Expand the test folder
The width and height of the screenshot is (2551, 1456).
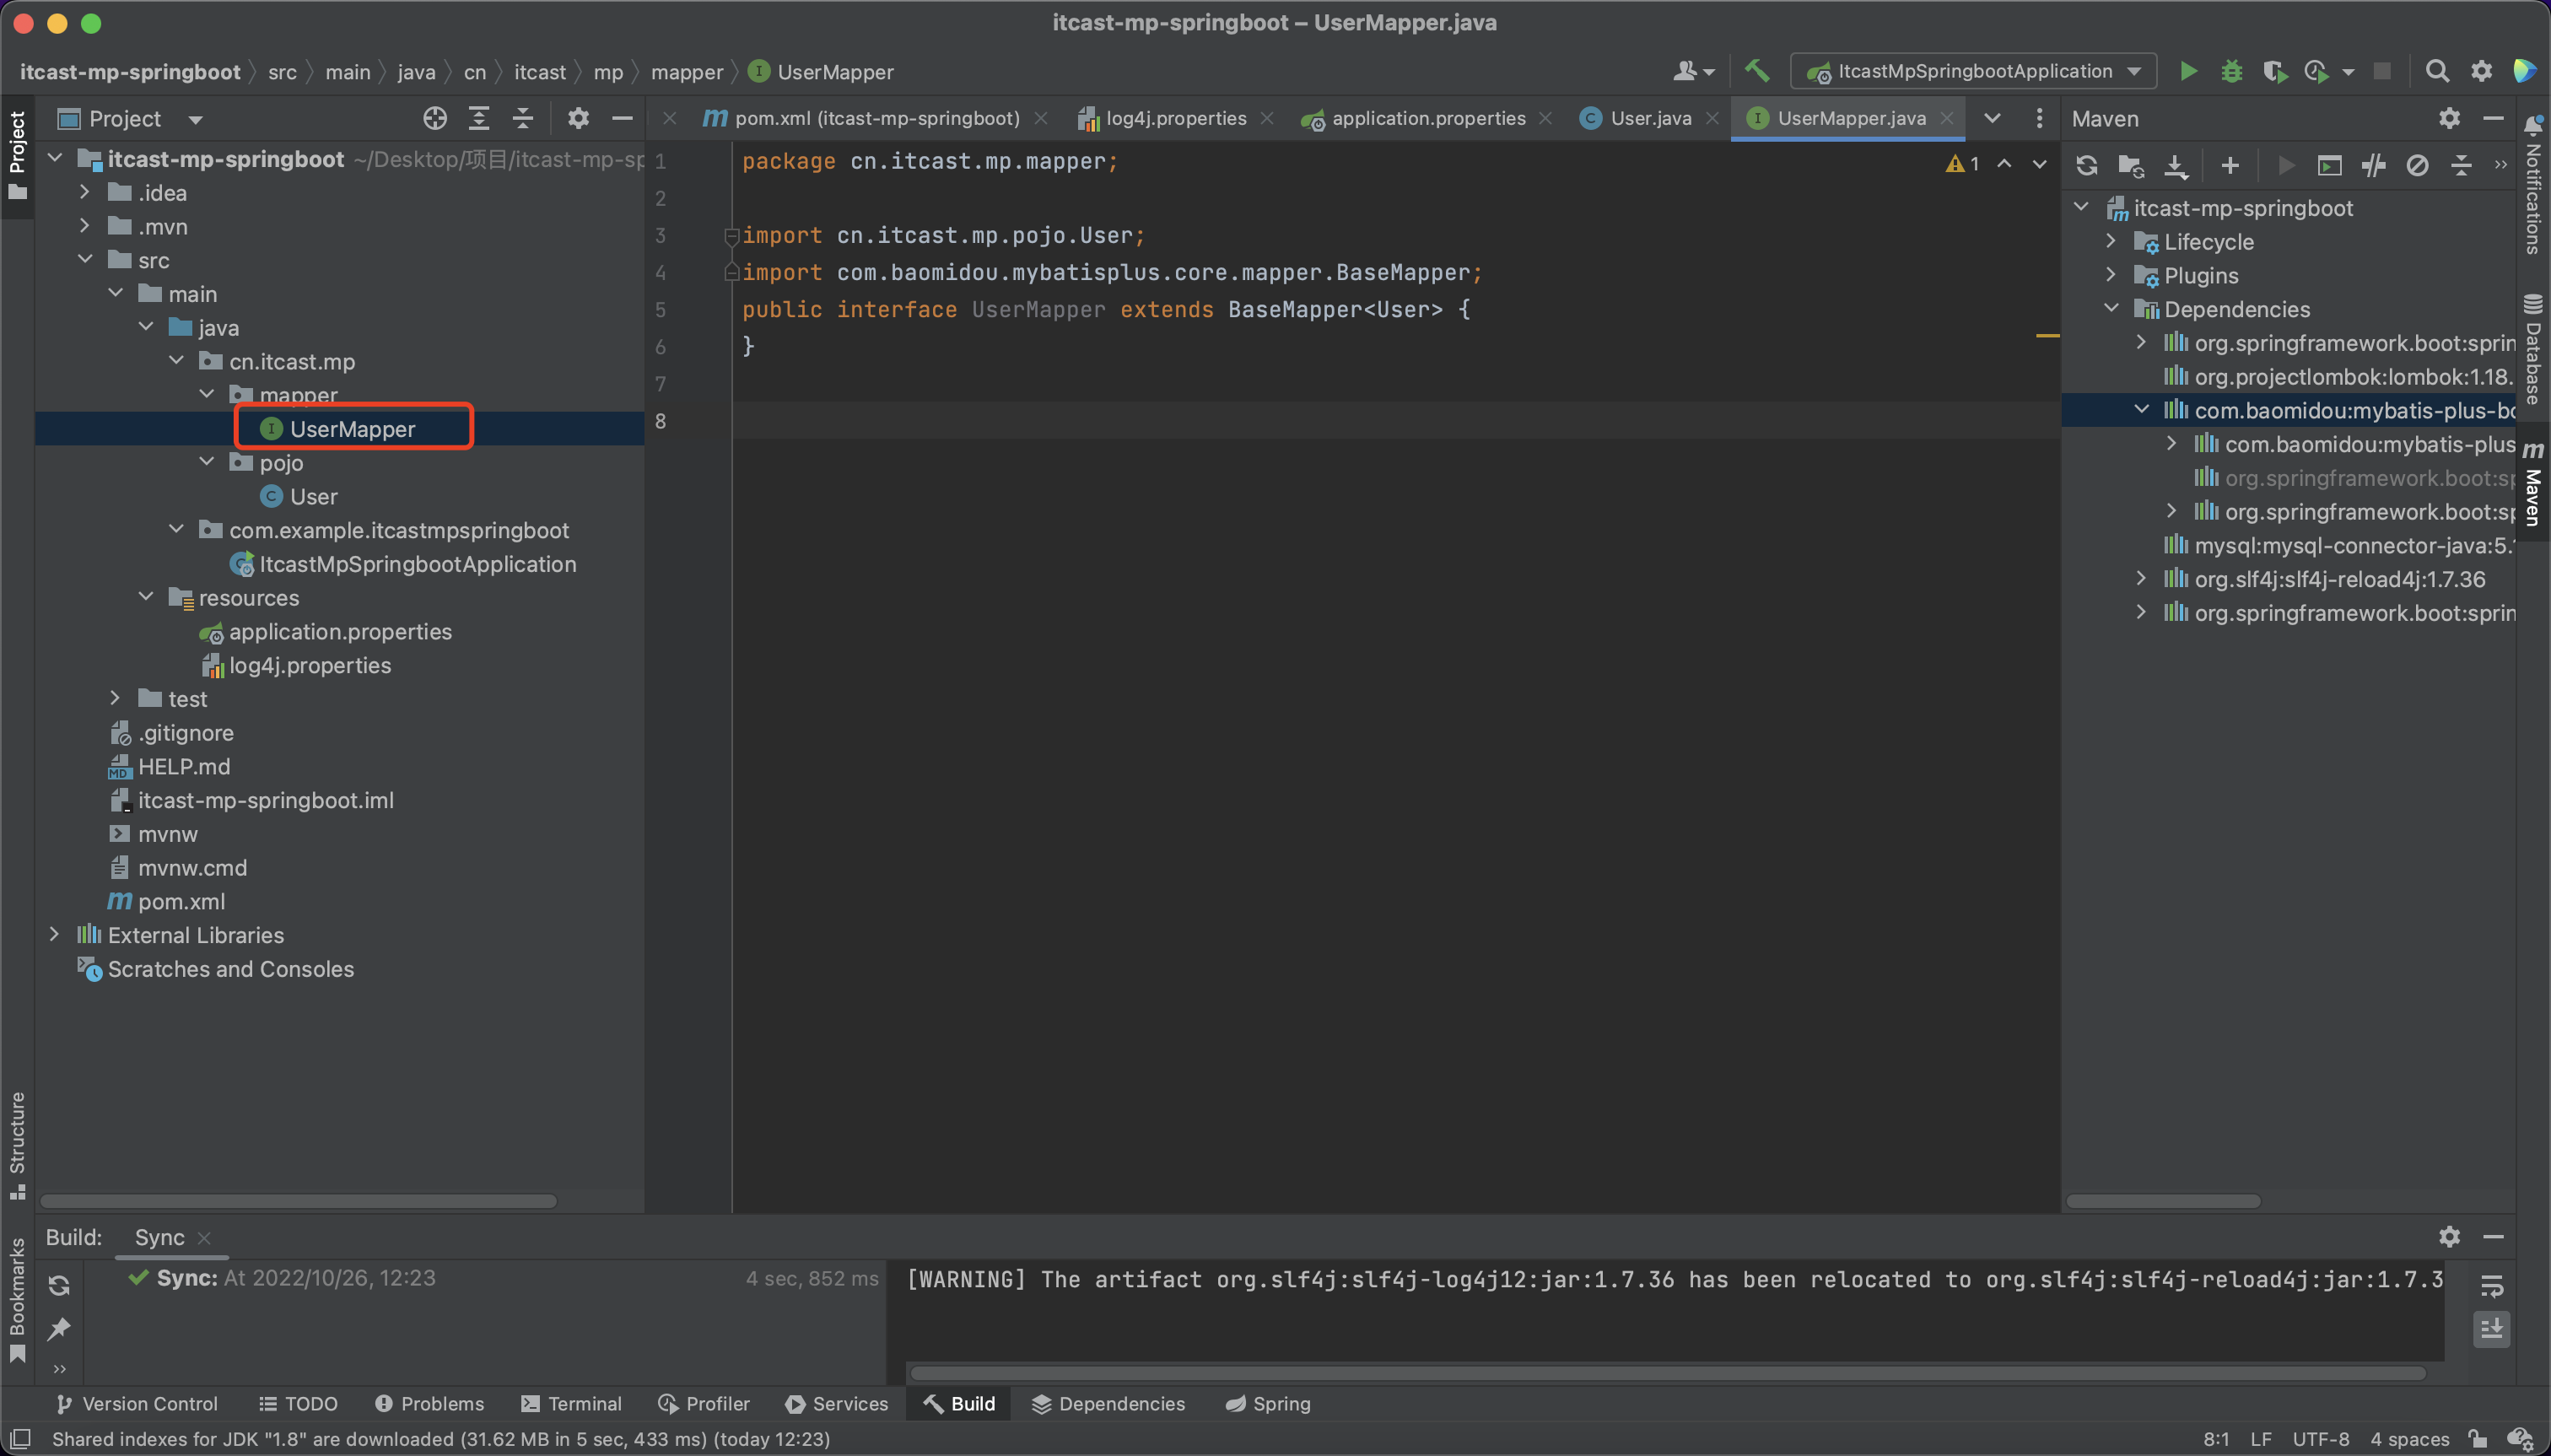pyautogui.click(x=115, y=698)
